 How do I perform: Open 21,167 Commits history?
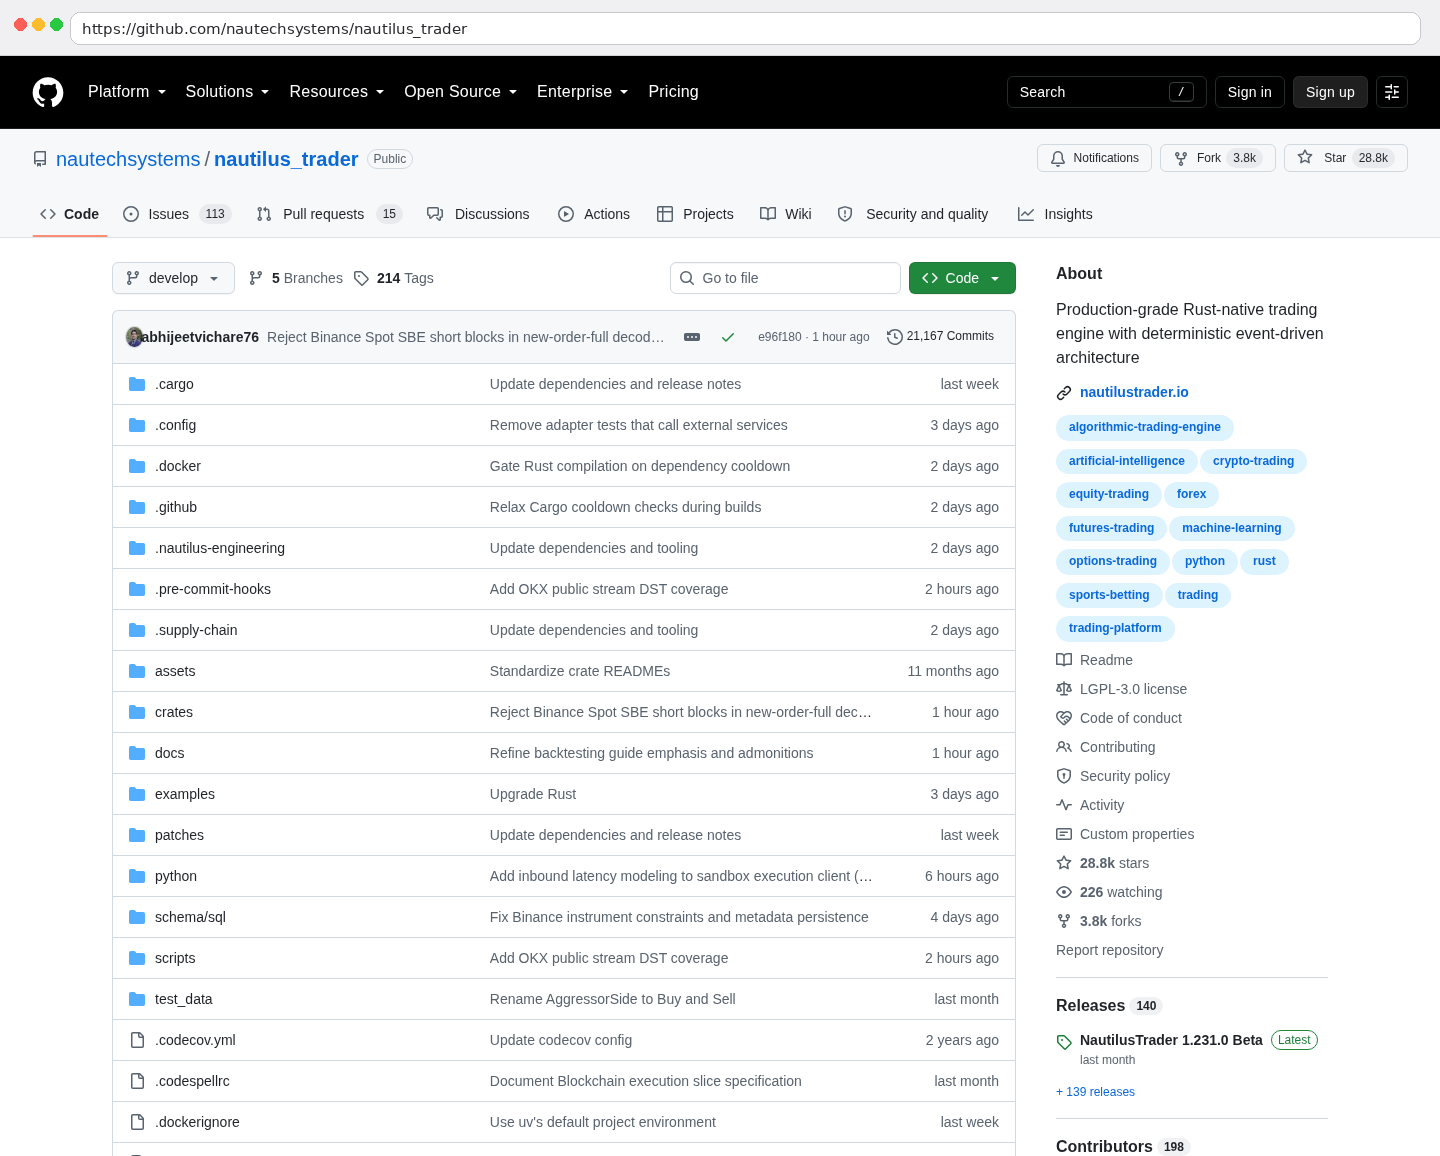point(941,337)
